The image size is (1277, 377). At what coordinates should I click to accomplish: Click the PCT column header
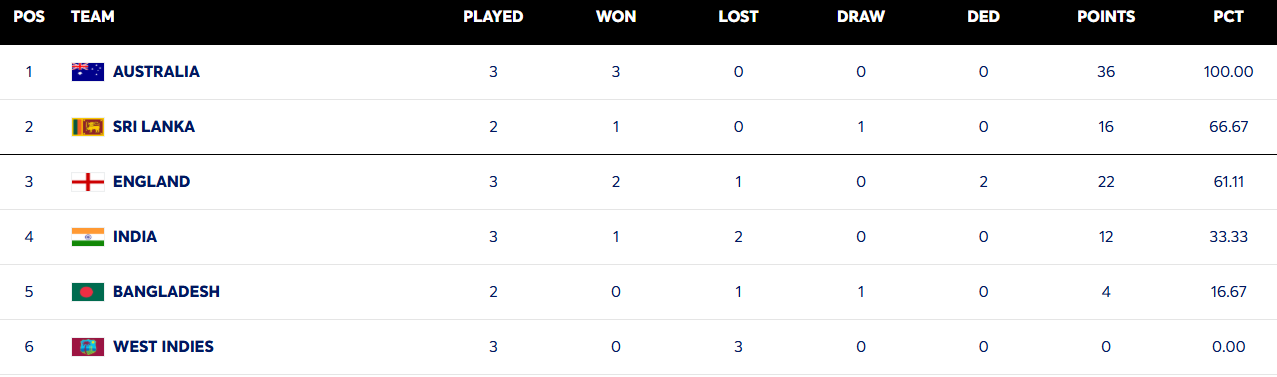pyautogui.click(x=1228, y=17)
